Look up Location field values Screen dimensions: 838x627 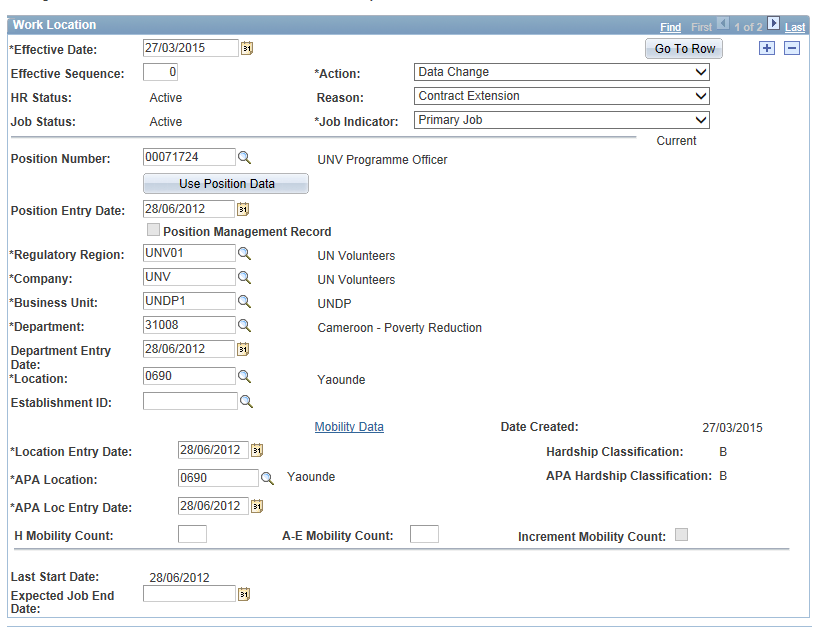pos(244,376)
